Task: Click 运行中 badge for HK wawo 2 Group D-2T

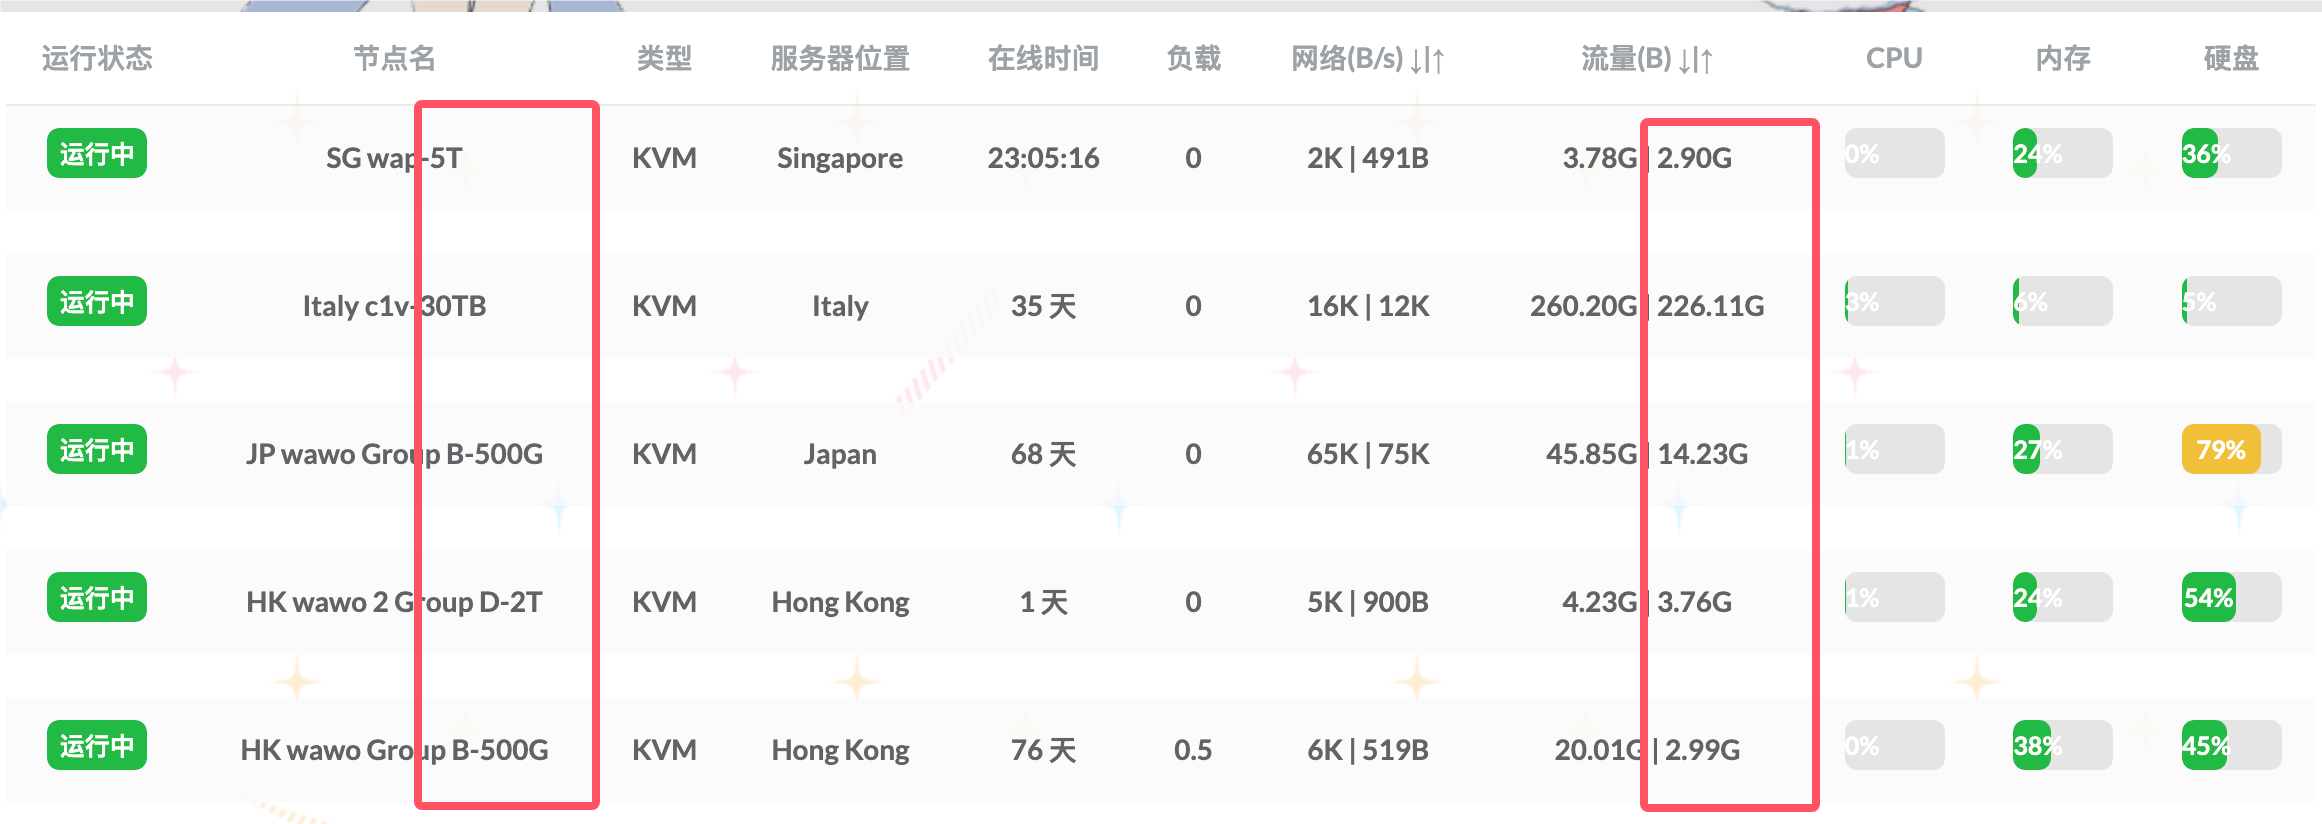Action: coord(96,598)
